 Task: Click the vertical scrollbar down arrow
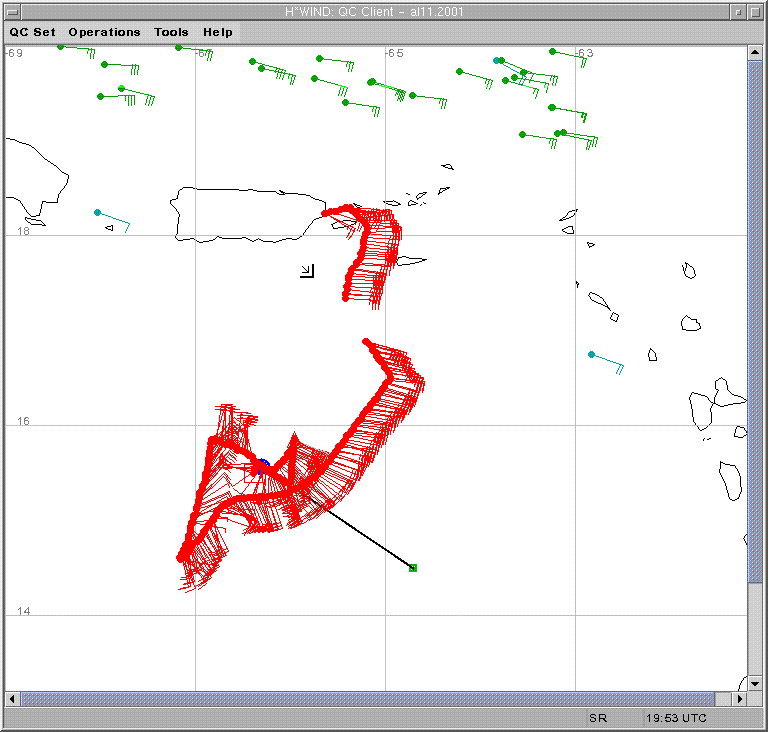pos(755,683)
